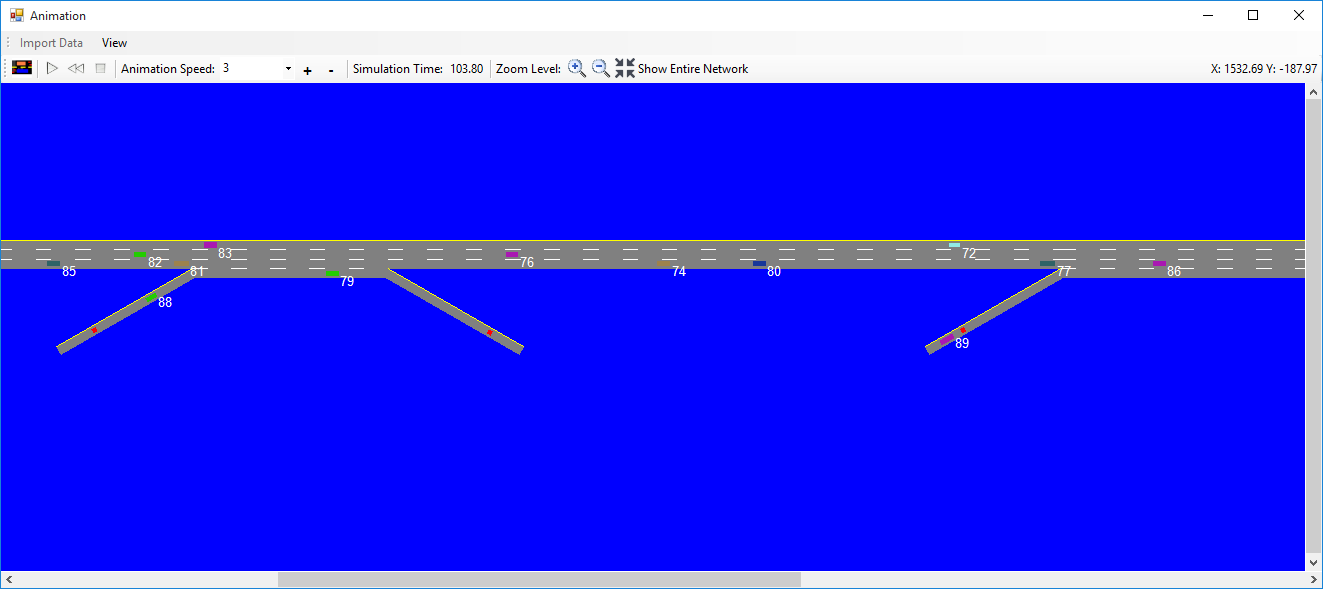This screenshot has height=589, width=1323.
Task: Increase animation speed with plus button
Action: (307, 70)
